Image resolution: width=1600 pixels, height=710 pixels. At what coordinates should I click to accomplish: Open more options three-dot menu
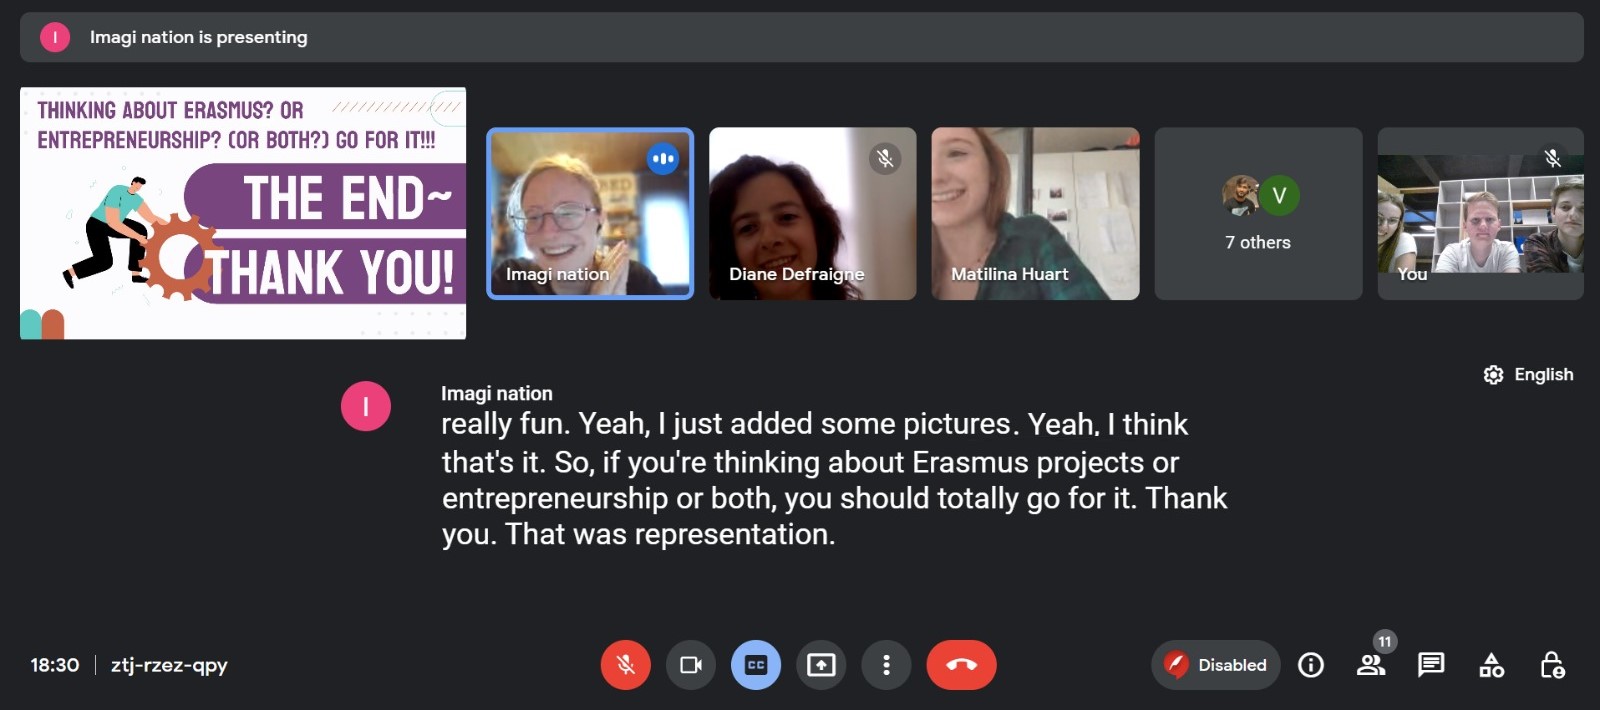[886, 665]
